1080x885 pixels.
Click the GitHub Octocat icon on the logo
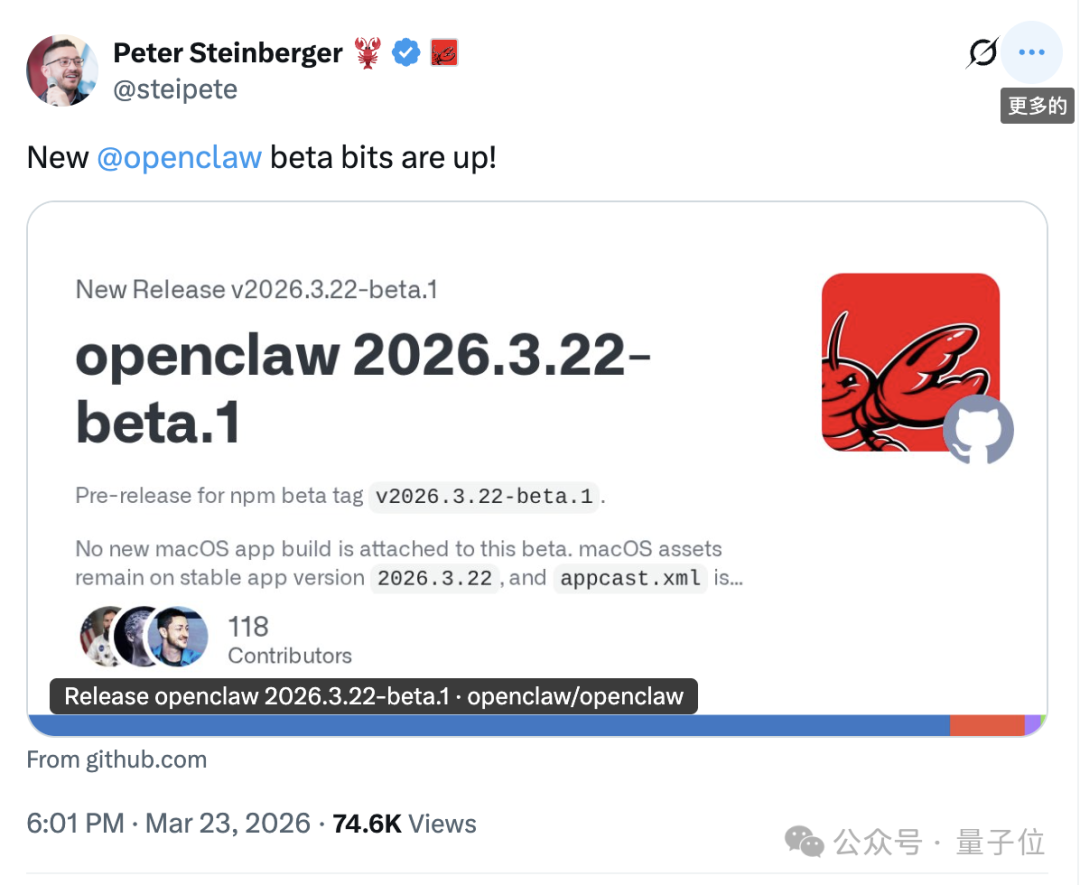[978, 431]
